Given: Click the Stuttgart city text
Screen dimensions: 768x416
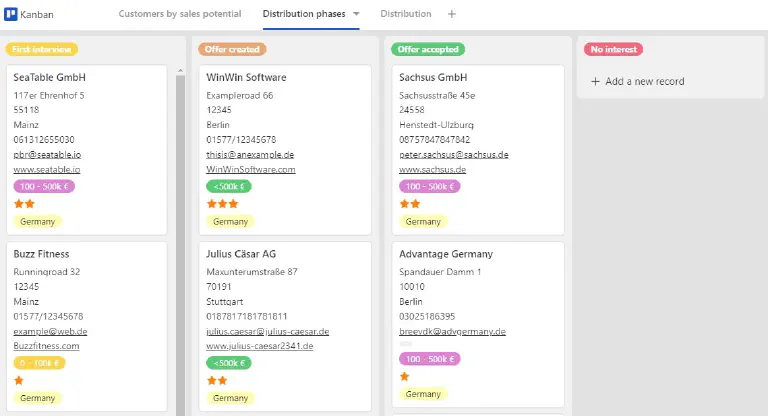Looking at the screenshot, I should (x=225, y=302).
